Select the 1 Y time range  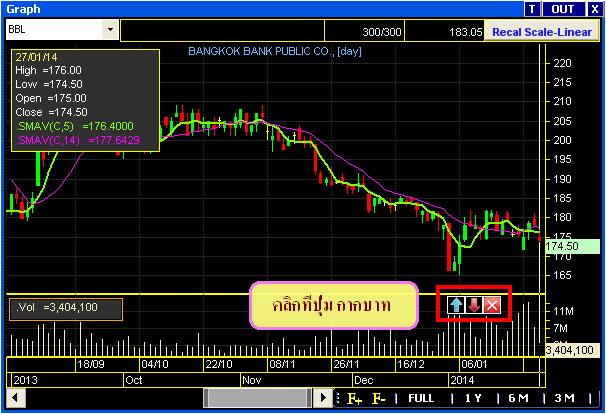point(472,398)
